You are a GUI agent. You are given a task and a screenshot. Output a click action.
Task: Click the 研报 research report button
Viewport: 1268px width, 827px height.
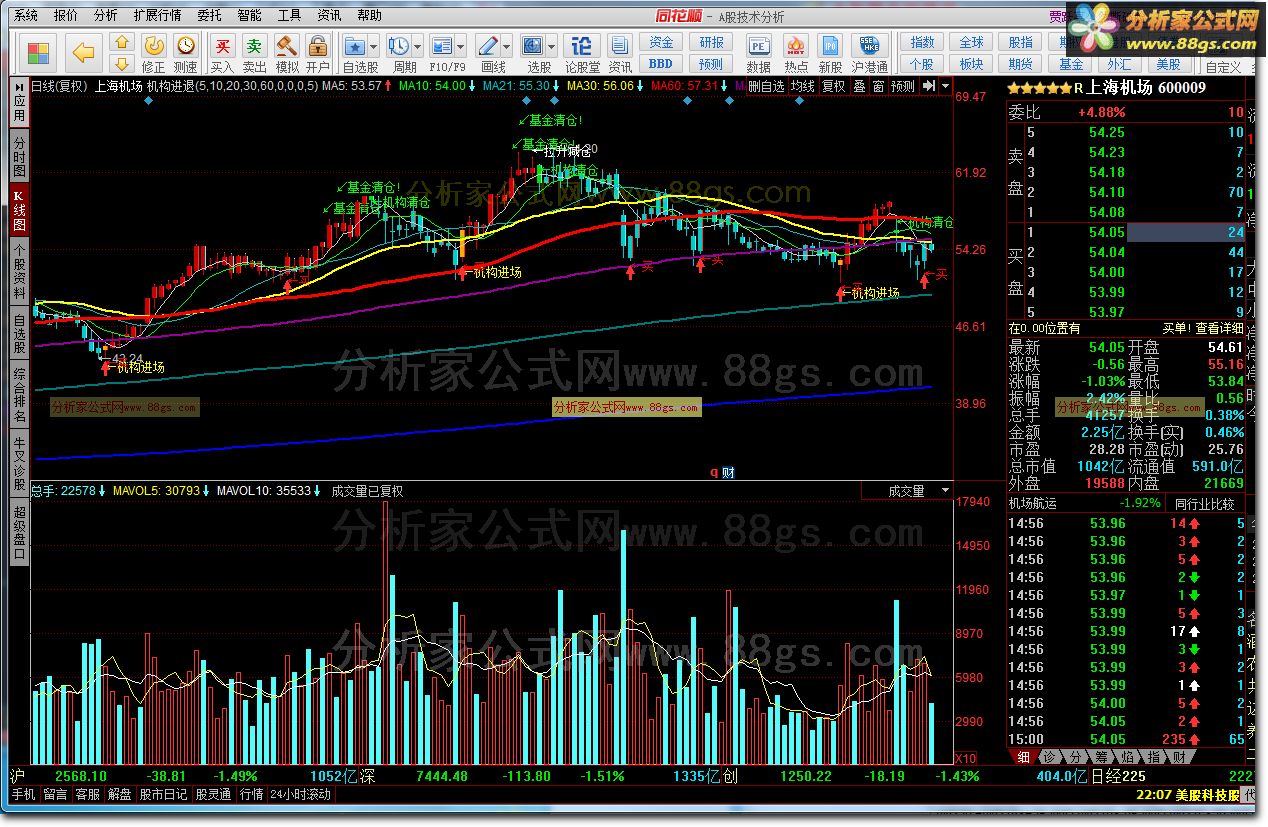(711, 43)
